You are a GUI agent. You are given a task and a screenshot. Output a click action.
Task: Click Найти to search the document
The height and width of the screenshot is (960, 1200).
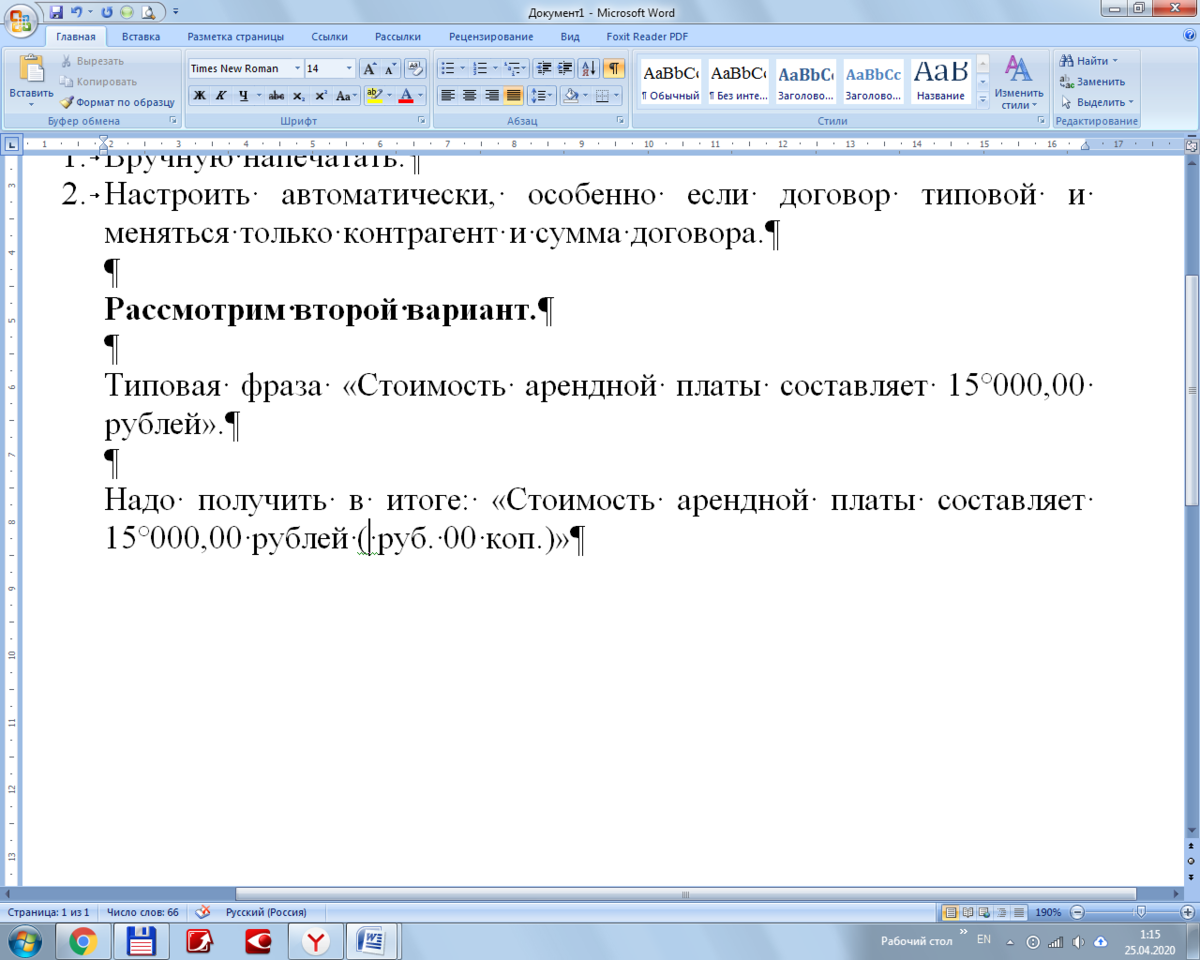pos(1091,61)
